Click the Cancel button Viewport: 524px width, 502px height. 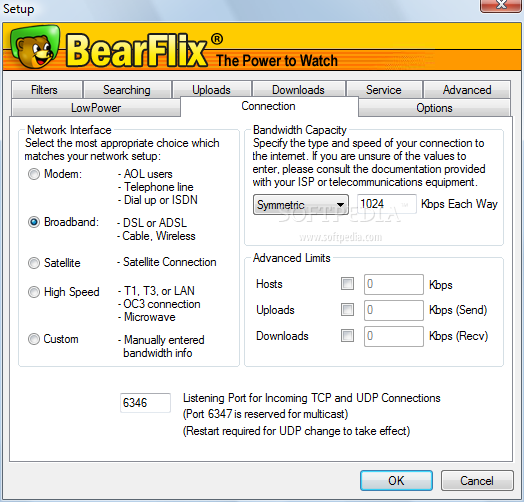click(x=477, y=481)
